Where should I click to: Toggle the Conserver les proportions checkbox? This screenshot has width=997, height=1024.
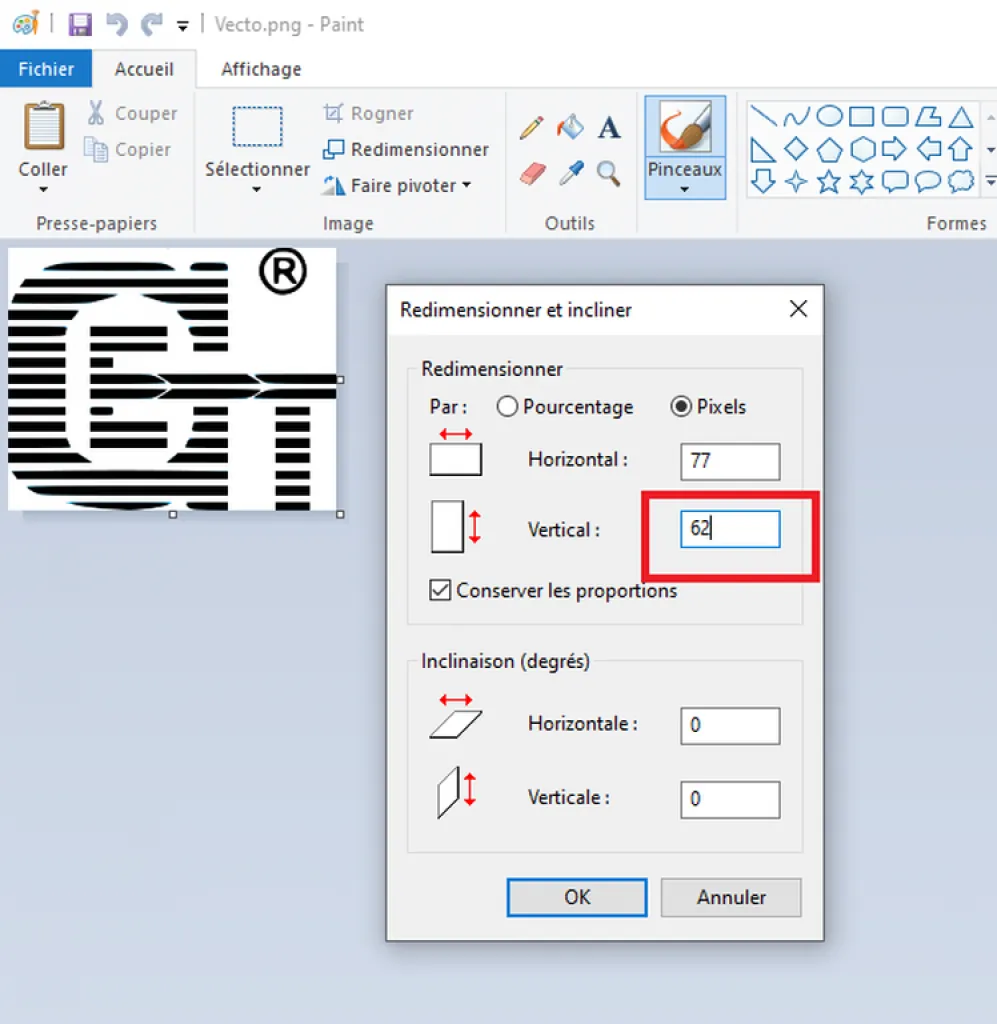440,590
